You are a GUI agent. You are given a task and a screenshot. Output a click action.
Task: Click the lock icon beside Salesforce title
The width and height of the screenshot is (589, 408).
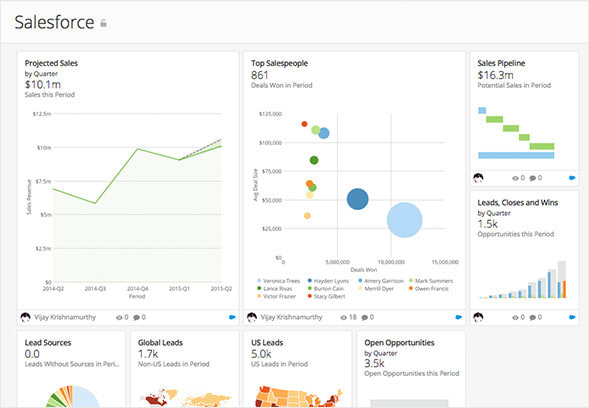pos(103,23)
